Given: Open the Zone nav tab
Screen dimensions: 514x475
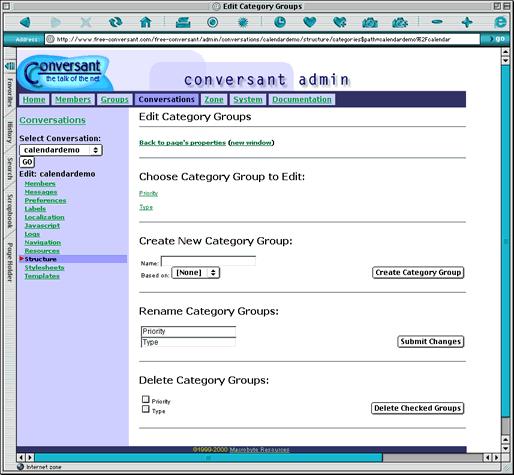Looking at the screenshot, I should point(214,99).
